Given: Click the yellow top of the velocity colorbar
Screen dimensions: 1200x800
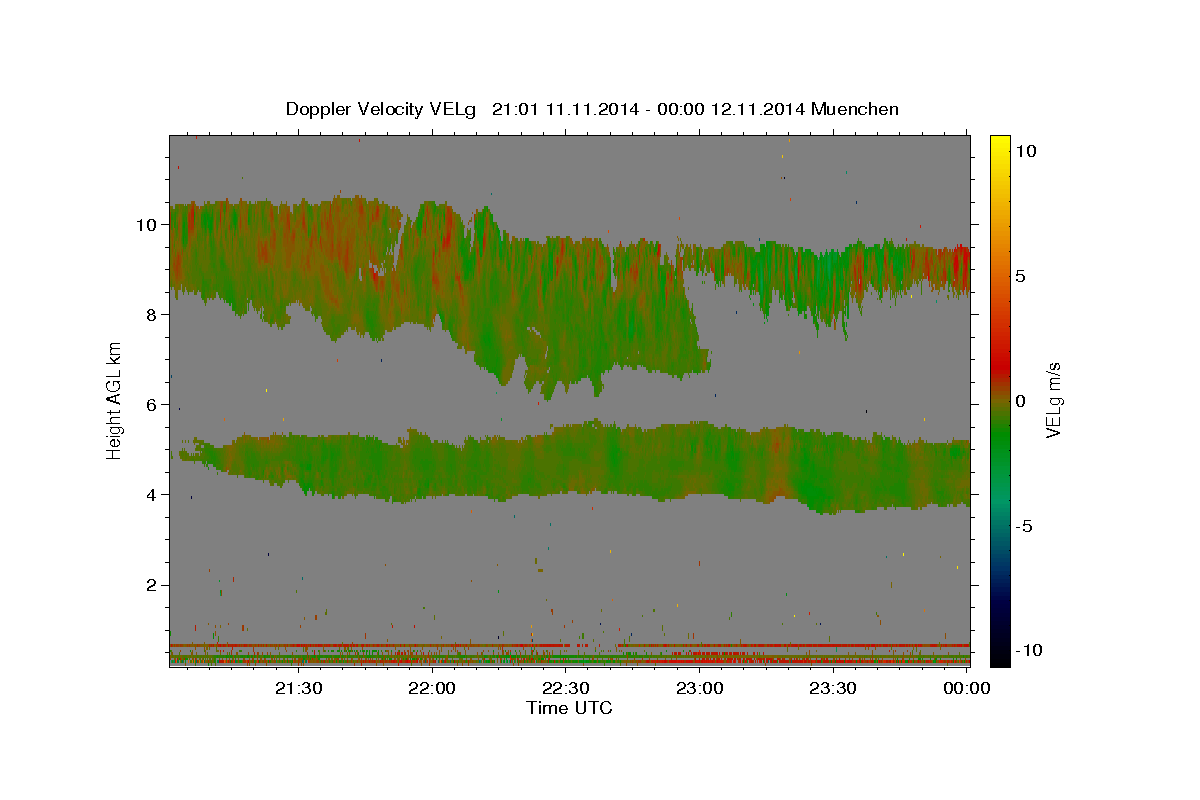Looking at the screenshot, I should pos(999,143).
